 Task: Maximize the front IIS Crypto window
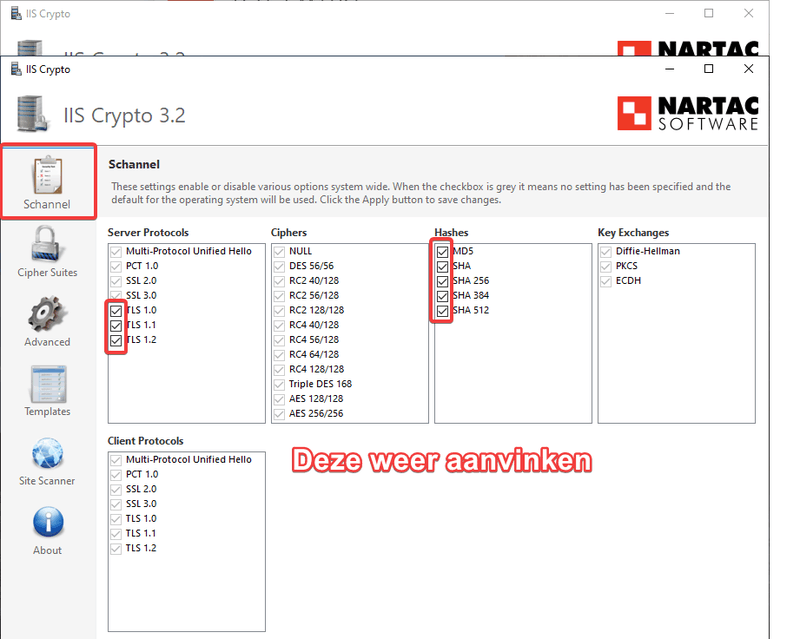[709, 69]
